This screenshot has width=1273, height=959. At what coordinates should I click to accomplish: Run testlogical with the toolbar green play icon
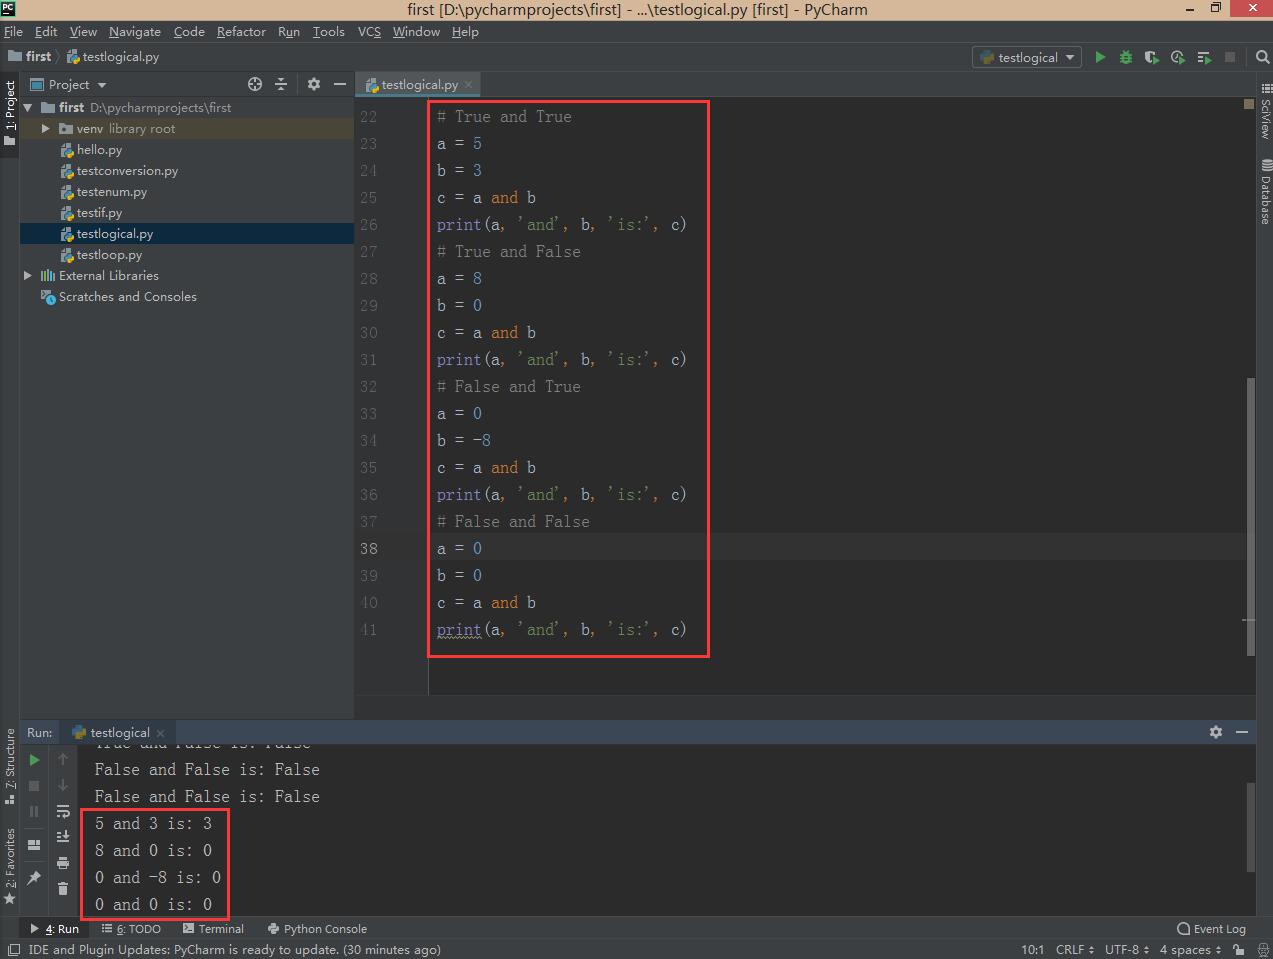(x=1100, y=57)
